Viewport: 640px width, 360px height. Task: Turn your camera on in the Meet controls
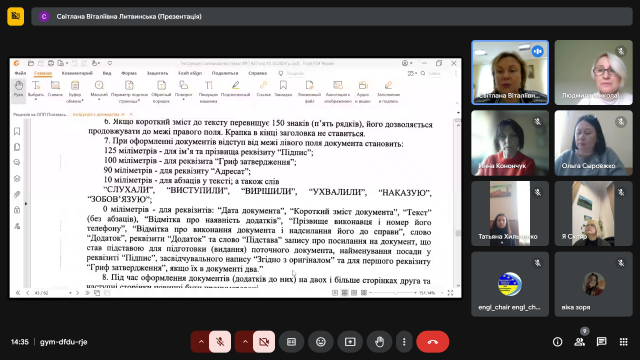pos(264,342)
